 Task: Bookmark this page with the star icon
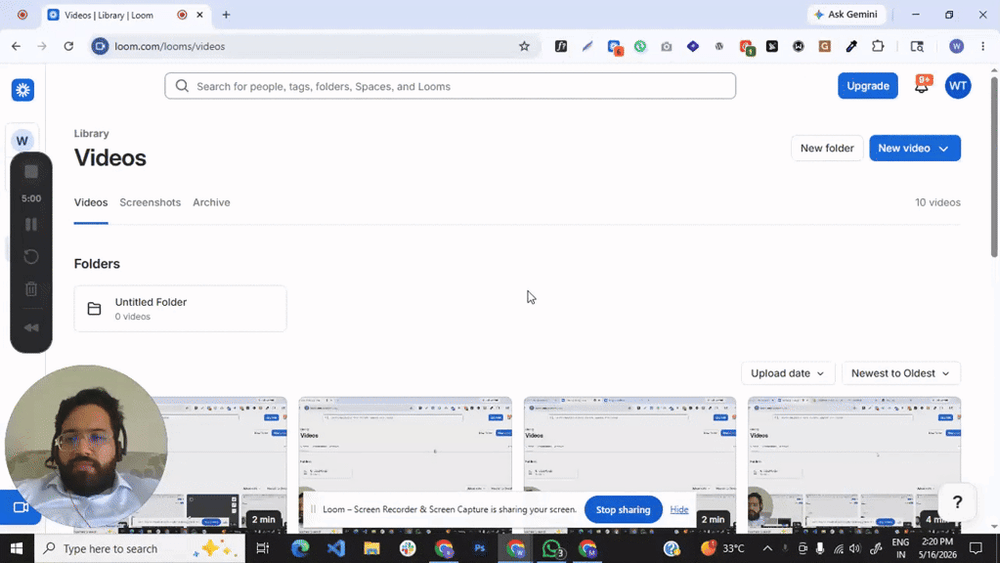(524, 46)
